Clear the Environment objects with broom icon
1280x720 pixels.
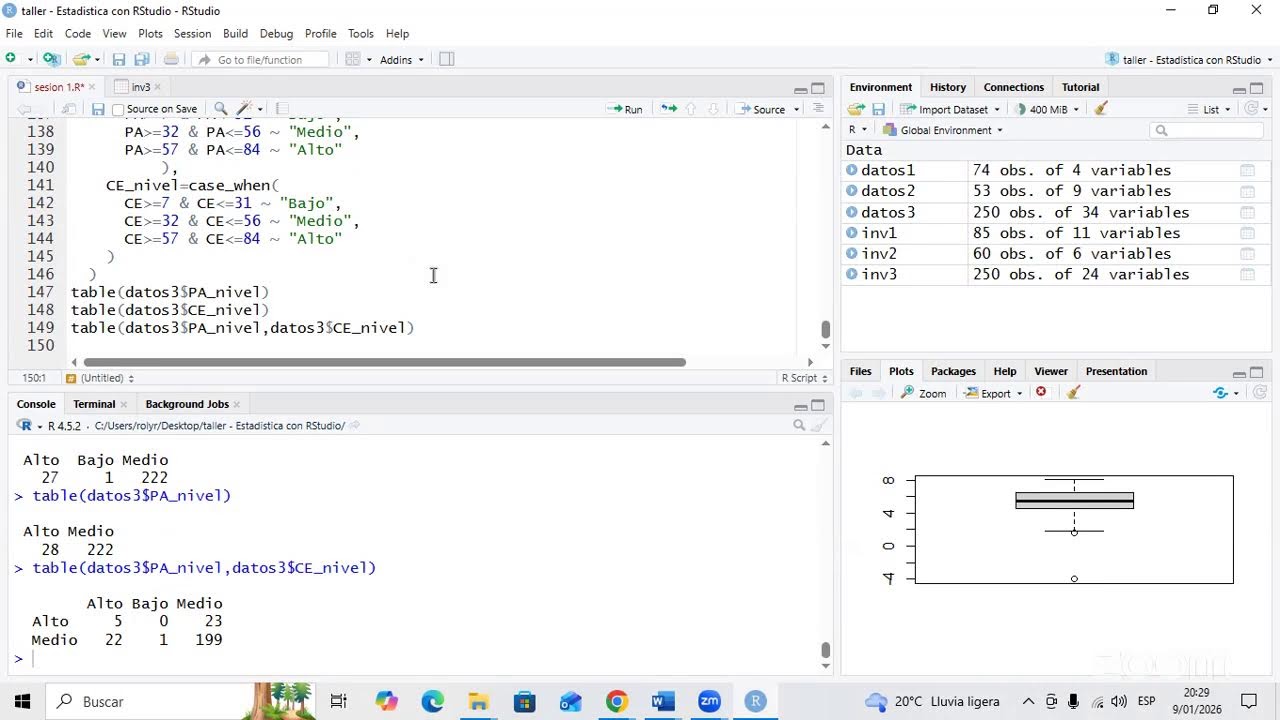tap(1101, 109)
